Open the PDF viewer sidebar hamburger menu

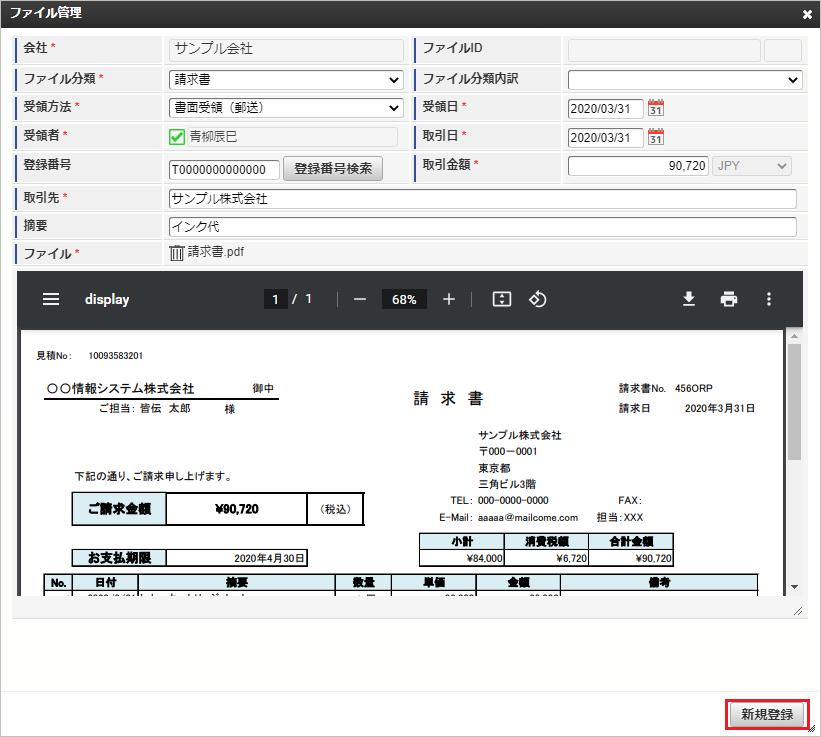(x=51, y=299)
